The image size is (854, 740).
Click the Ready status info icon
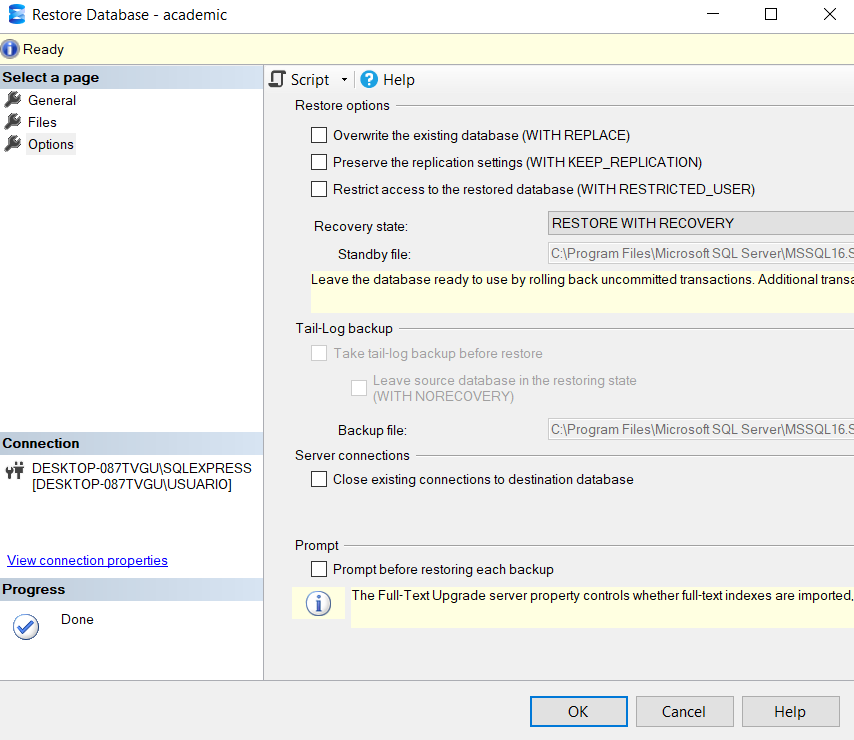[x=9, y=49]
